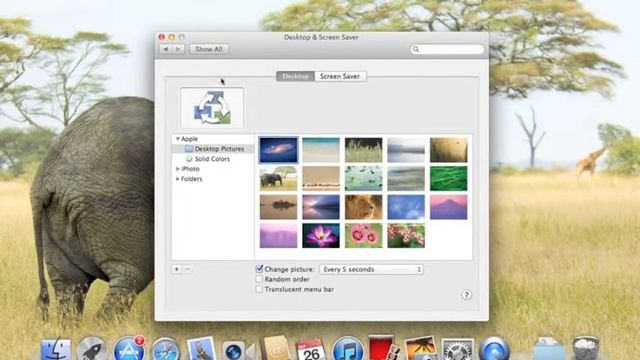This screenshot has width=640, height=360.
Task: Enable the Random order checkbox
Action: (259, 279)
